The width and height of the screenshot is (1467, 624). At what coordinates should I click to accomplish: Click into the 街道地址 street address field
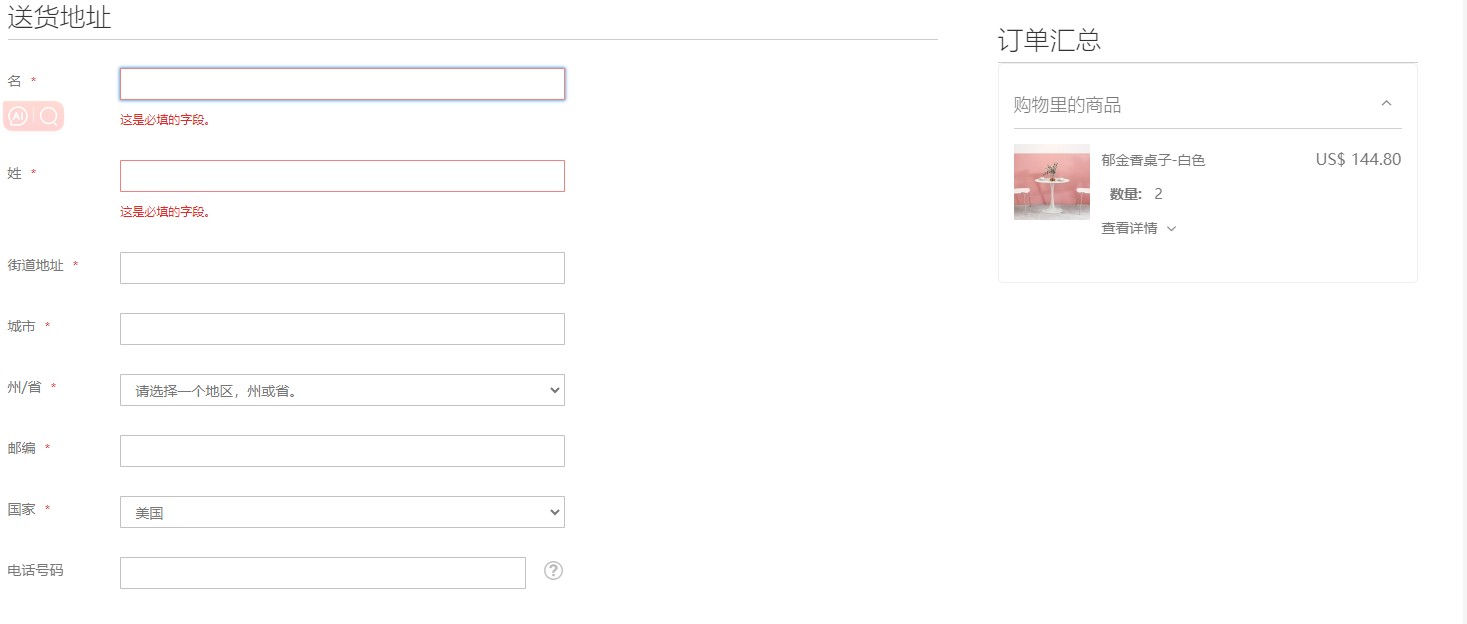click(x=342, y=268)
